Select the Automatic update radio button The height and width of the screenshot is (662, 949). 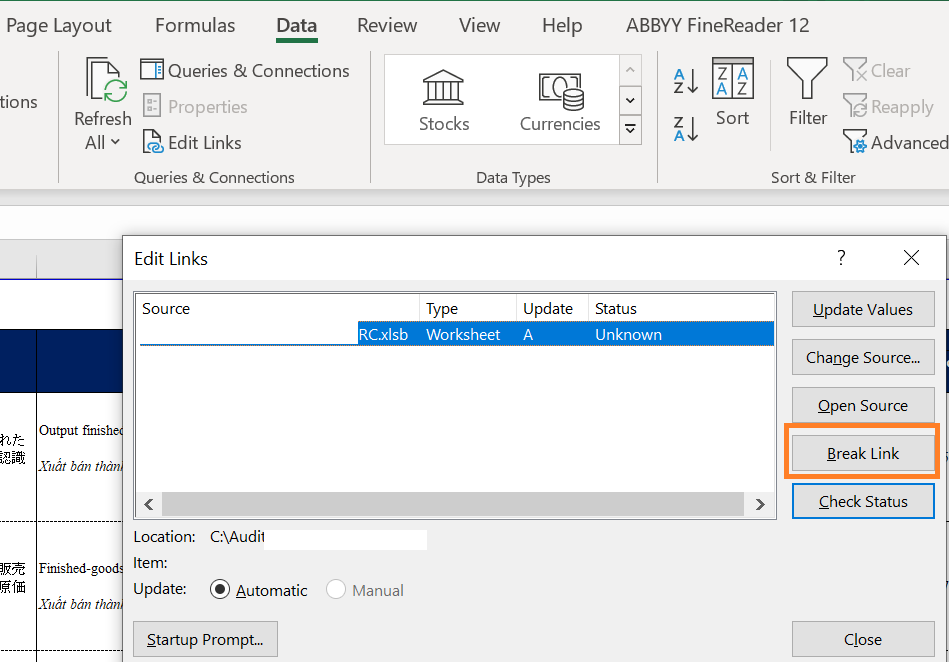(x=220, y=590)
